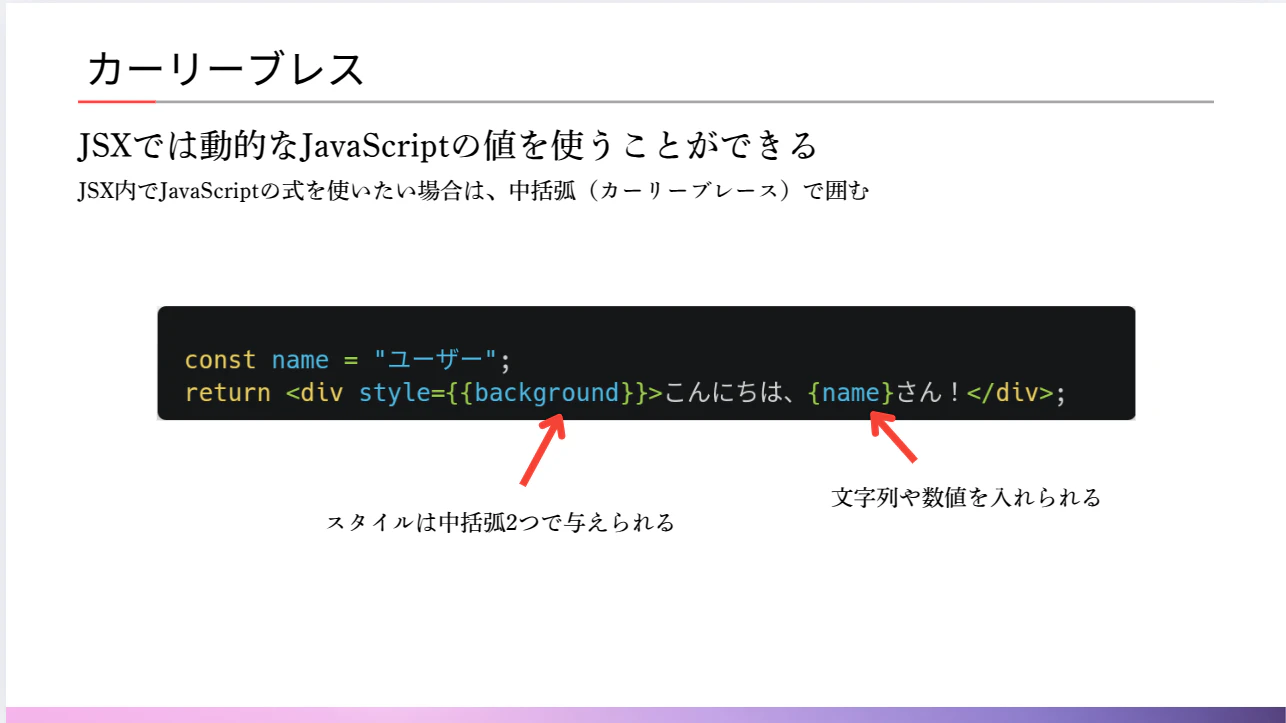This screenshot has height=723, width=1286.
Task: Click the "{name}" expression in the return line
Action: 851,392
